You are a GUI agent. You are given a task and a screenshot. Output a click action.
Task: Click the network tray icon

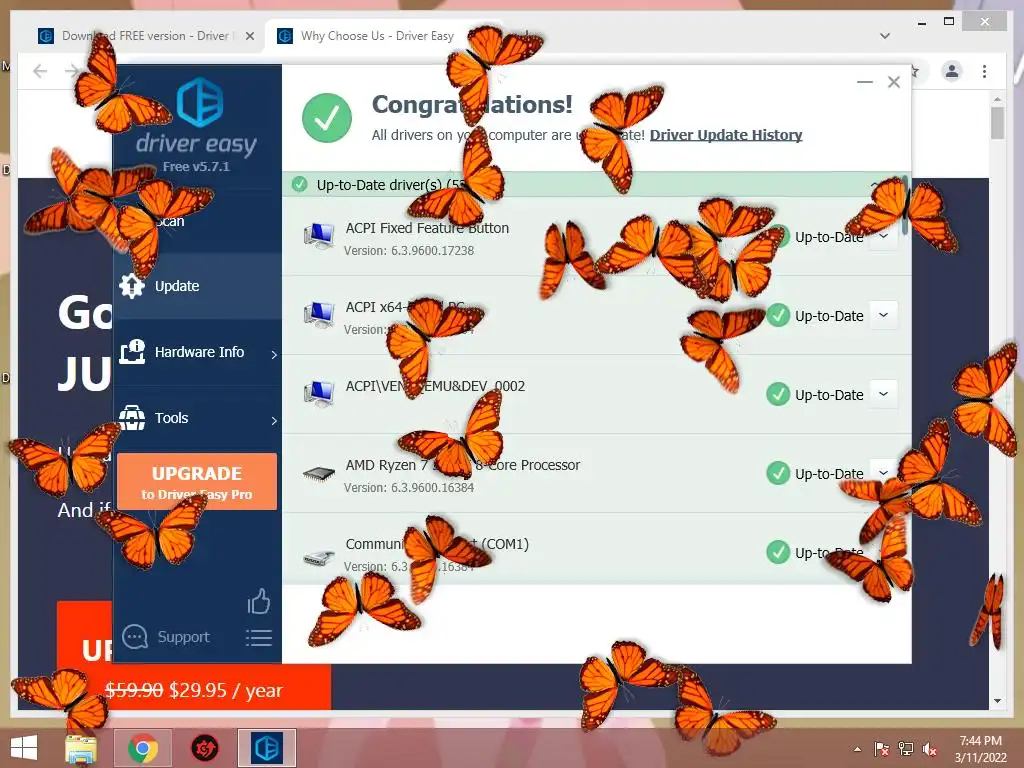click(906, 749)
